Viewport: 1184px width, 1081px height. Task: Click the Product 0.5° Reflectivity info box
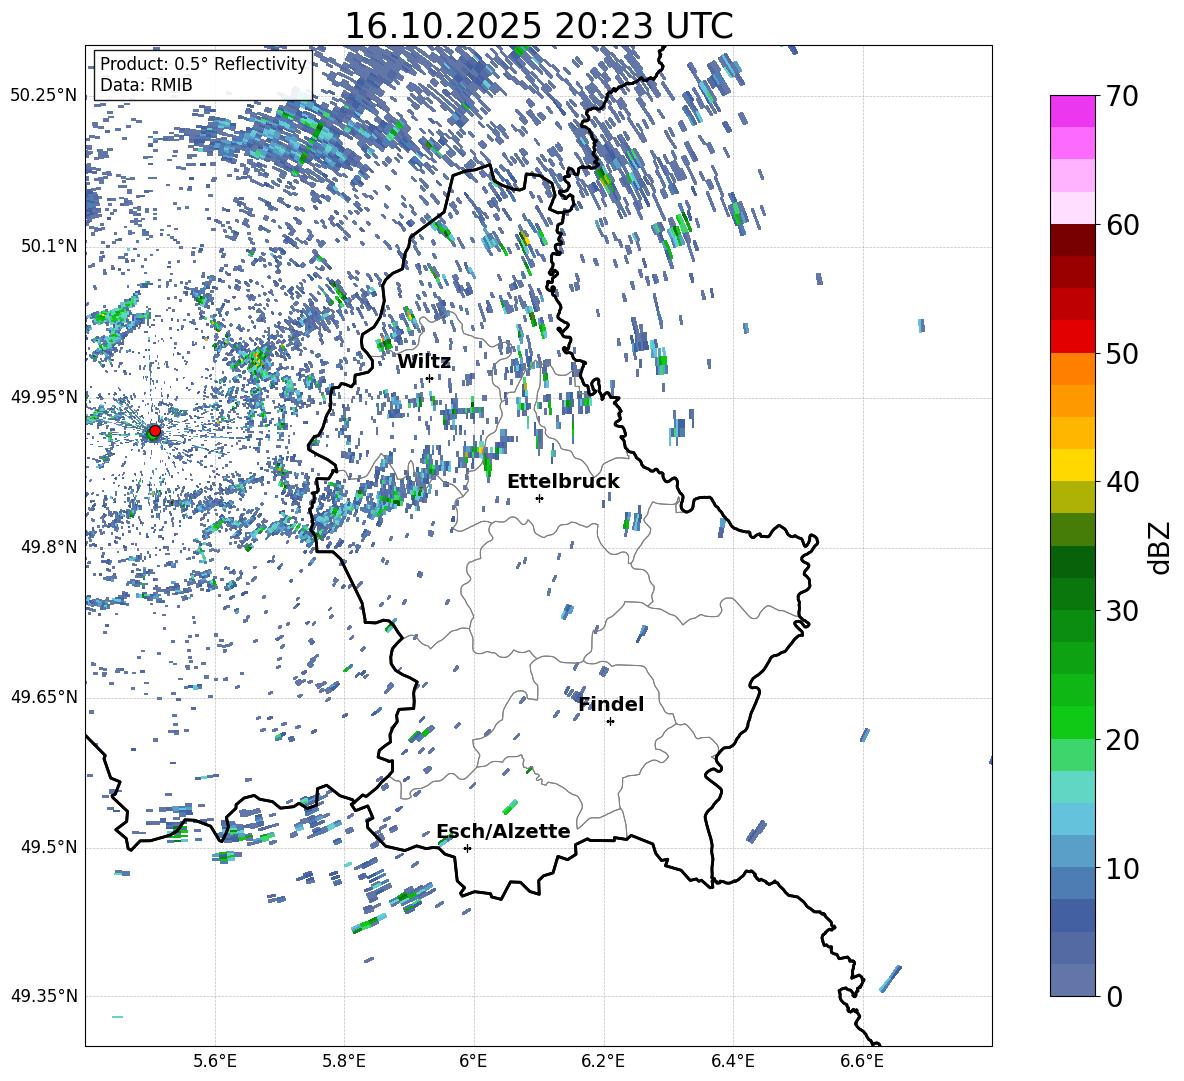pos(203,74)
